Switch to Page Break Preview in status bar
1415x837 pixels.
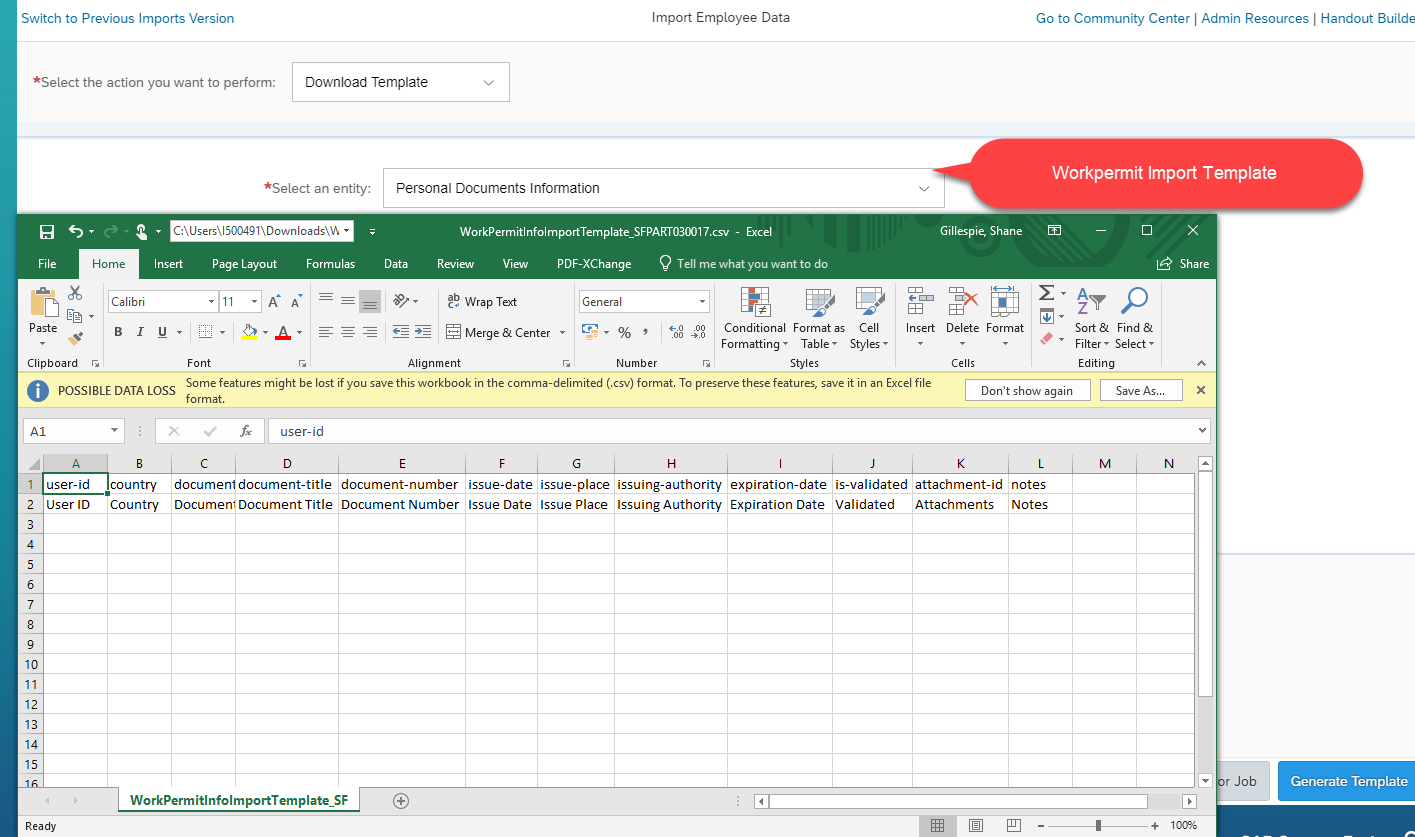(1013, 826)
